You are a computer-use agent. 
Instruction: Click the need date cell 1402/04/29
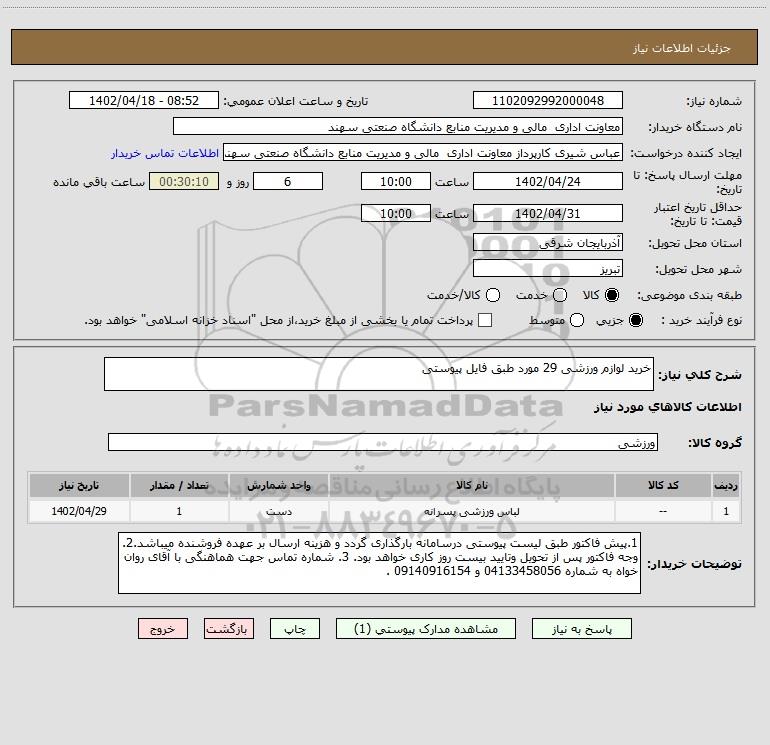[x=79, y=511]
